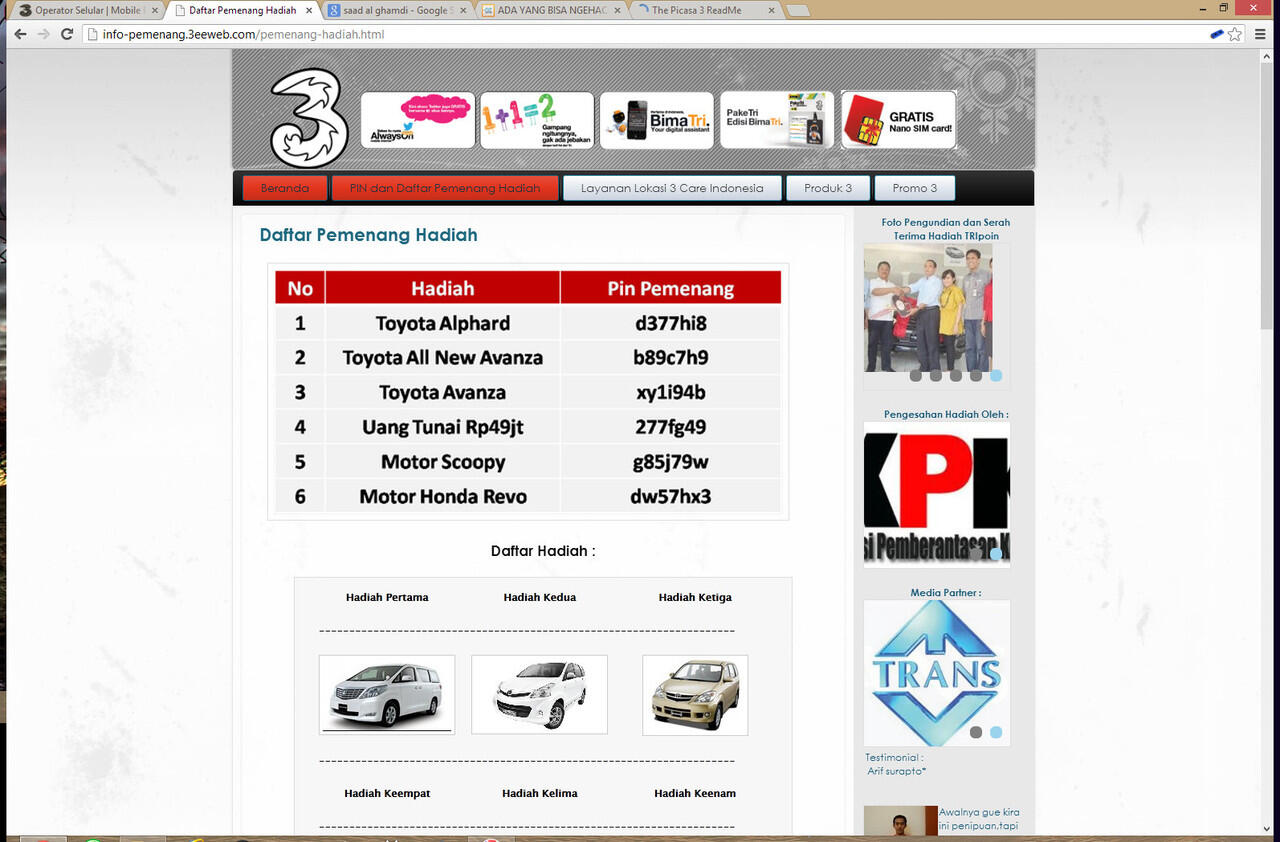Click the winner pin 277fg49
Image resolution: width=1280 pixels, height=842 pixels.
[670, 427]
